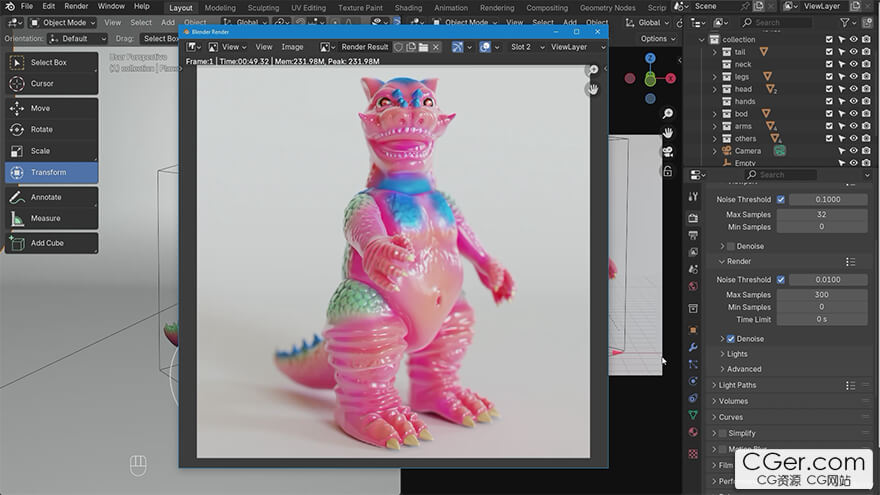The height and width of the screenshot is (495, 880).
Task: Open the viewport Options dropdown button
Action: tap(657, 39)
